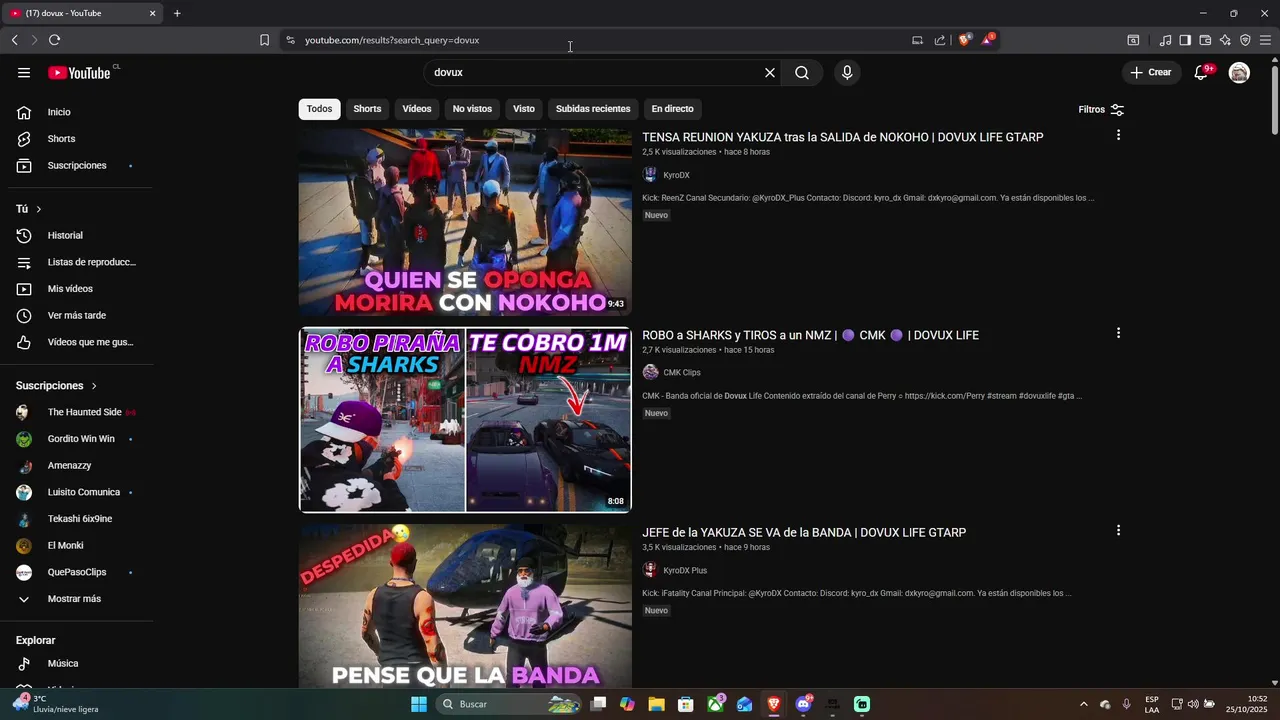Share the page with the share icon
Image resolution: width=1280 pixels, height=720 pixels.
pos(940,40)
